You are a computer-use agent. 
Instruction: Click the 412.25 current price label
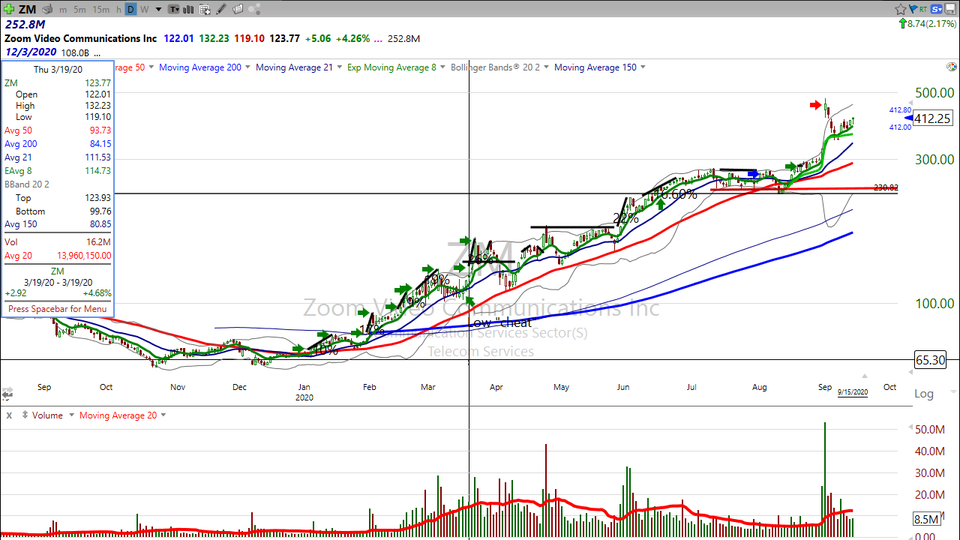[x=932, y=118]
